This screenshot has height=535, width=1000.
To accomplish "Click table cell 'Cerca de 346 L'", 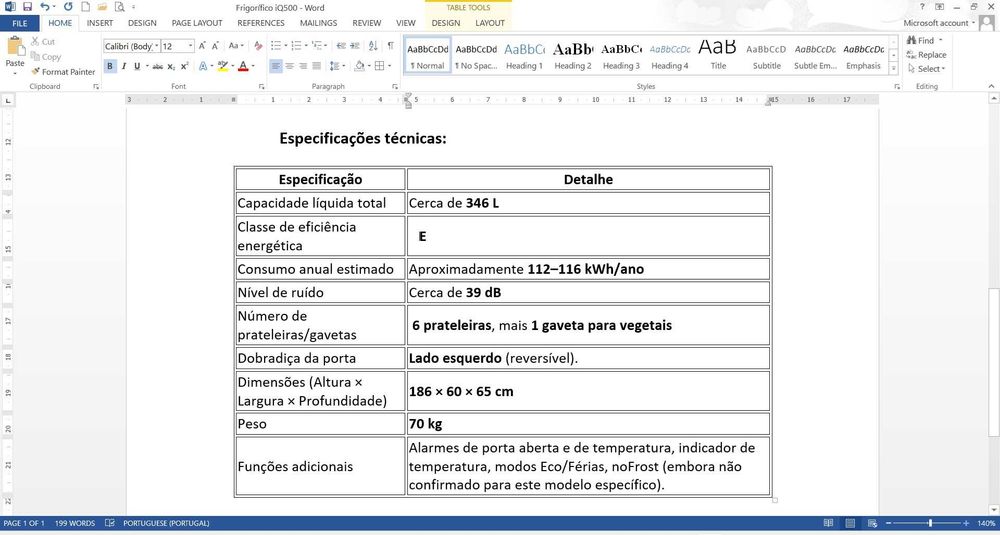I will coord(588,203).
